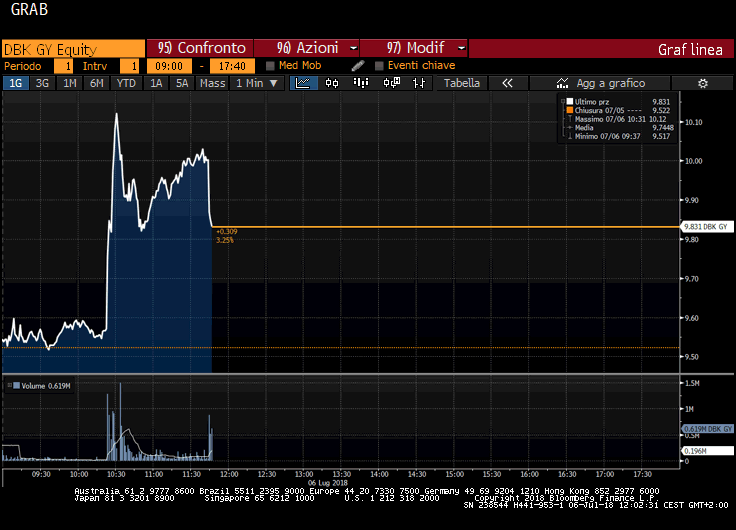Click the white Ultimo prz color swatch
Image resolution: width=736 pixels, height=530 pixels.
[570, 101]
